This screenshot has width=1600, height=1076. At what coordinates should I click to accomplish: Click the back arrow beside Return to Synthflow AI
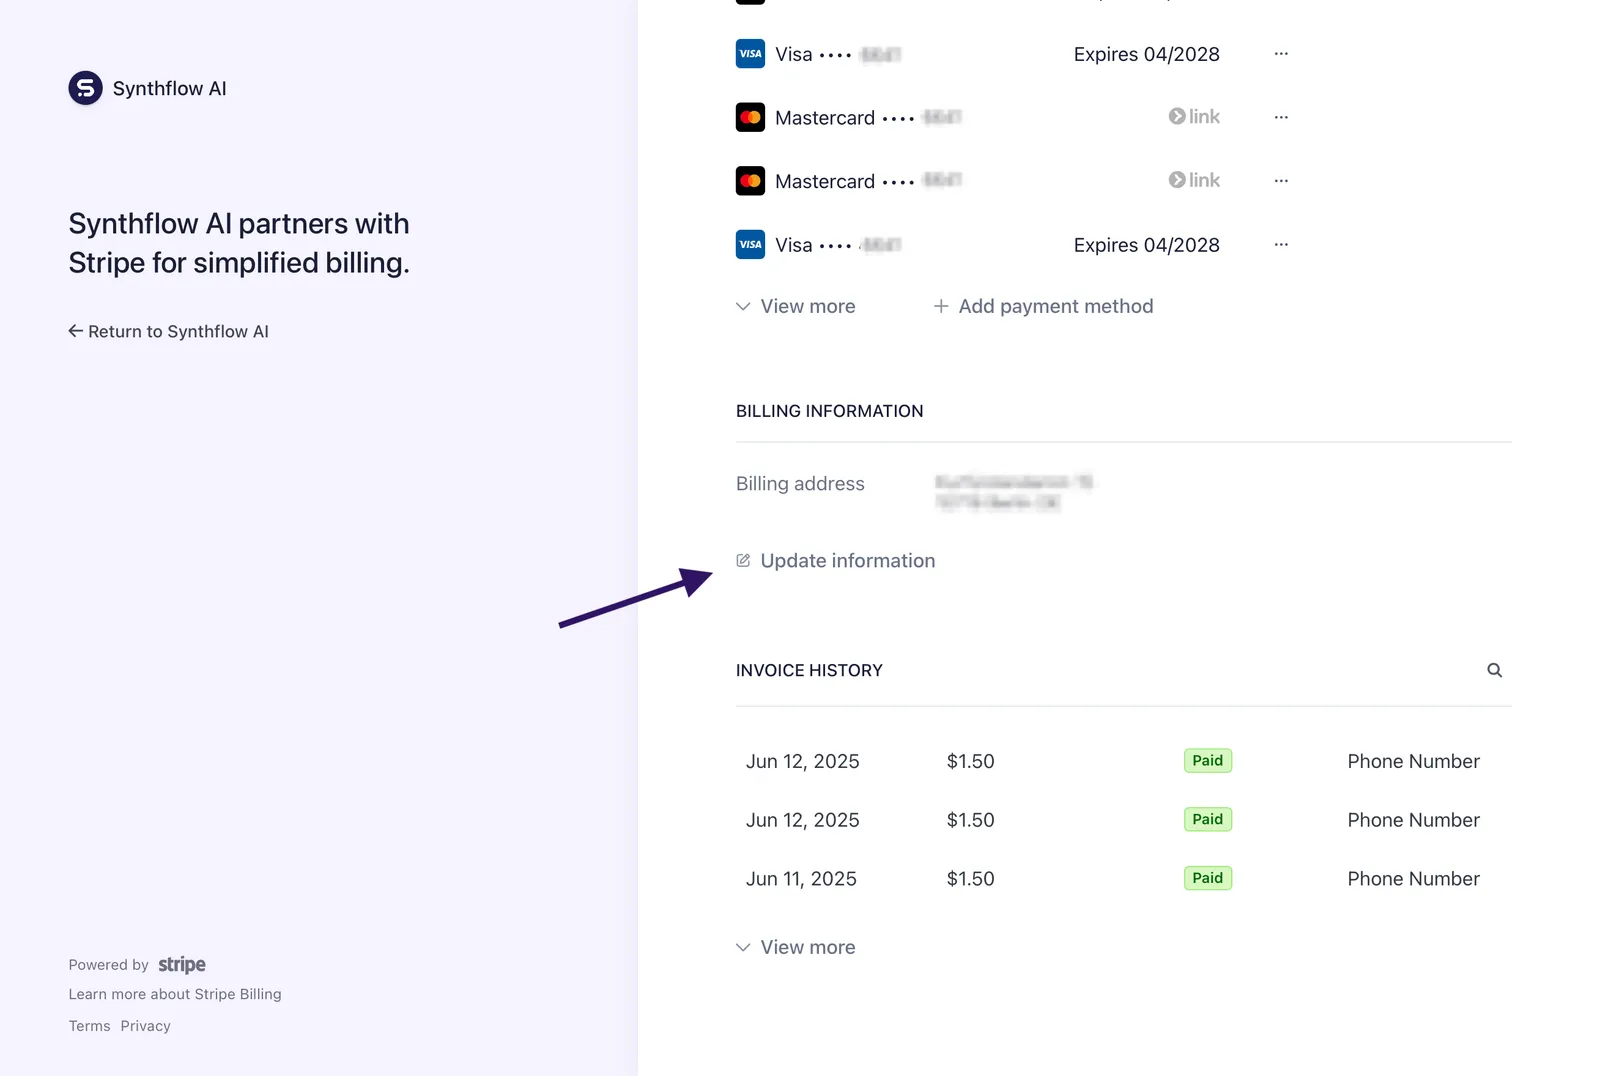point(75,331)
